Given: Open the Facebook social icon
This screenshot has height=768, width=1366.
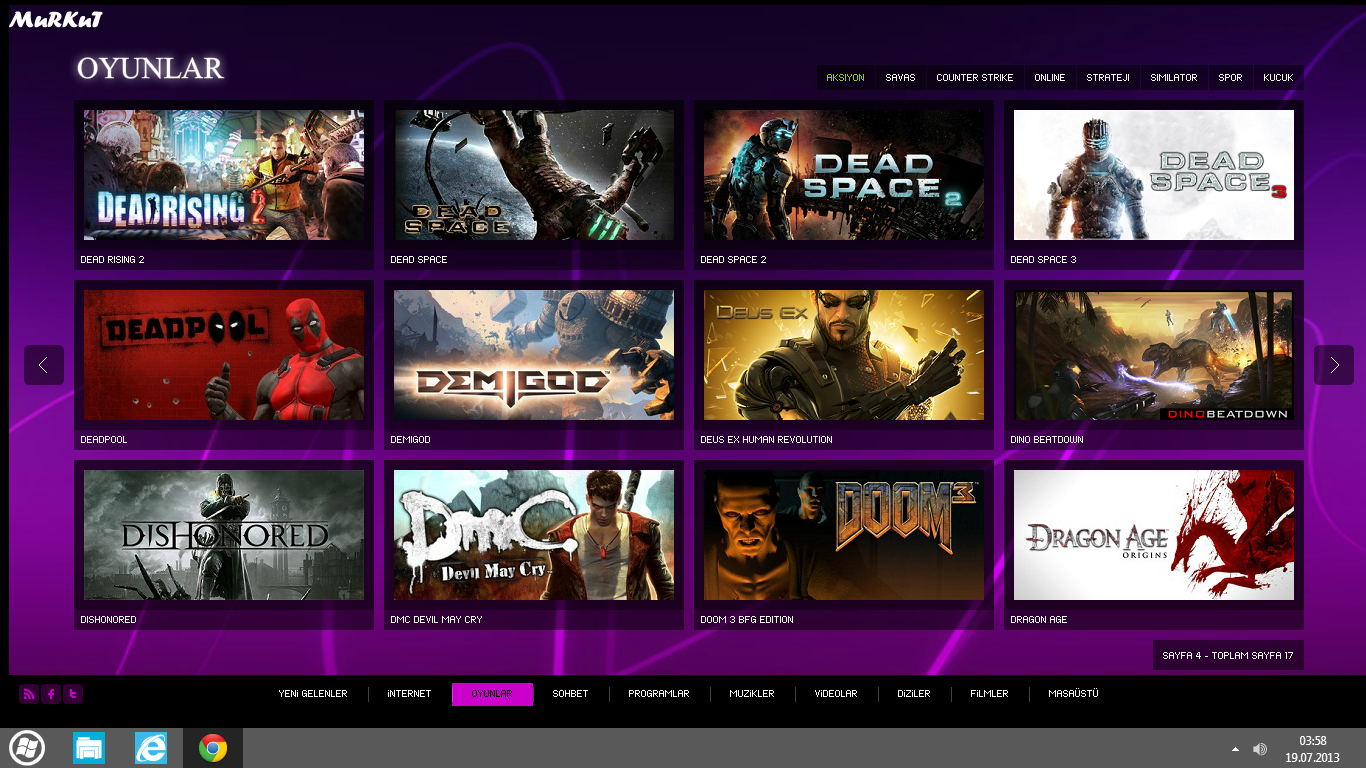Looking at the screenshot, I should (51, 694).
